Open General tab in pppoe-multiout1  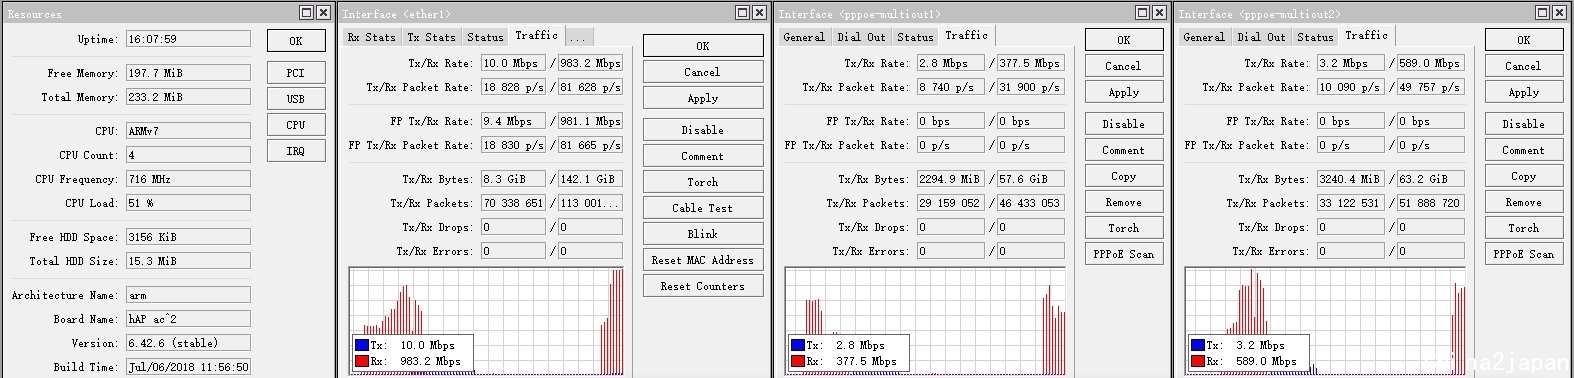(x=804, y=37)
